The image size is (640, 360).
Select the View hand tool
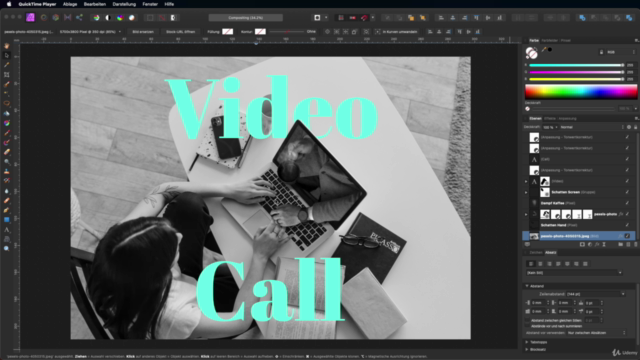pos(7,46)
